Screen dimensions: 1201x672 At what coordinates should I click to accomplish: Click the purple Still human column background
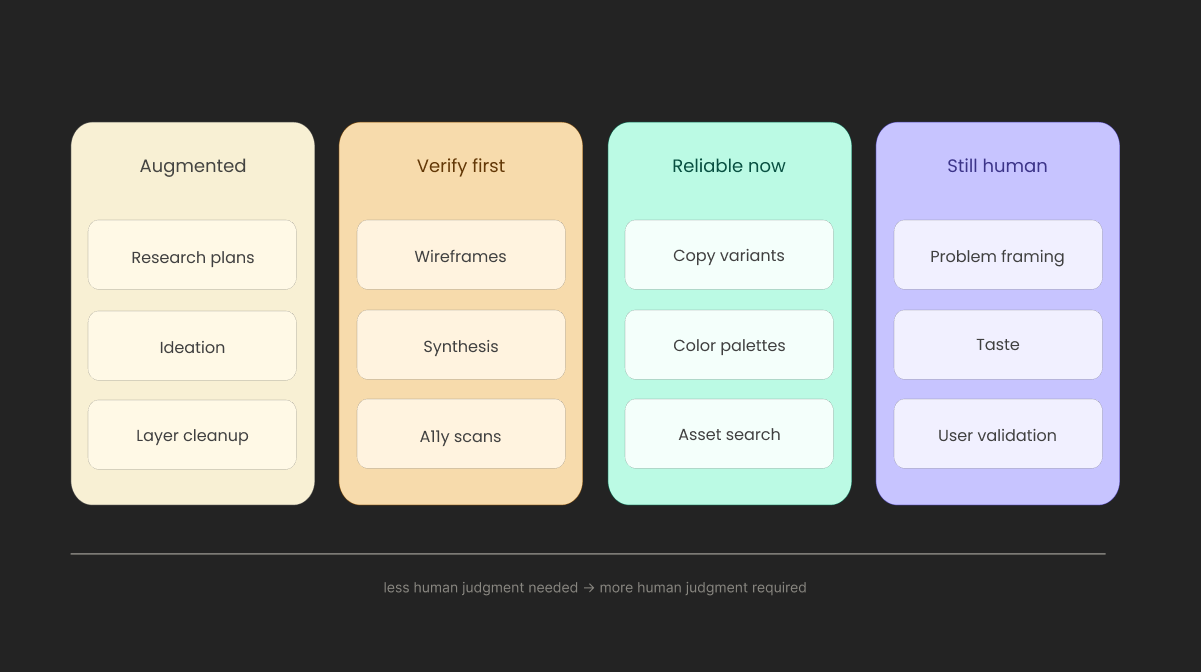coord(998,490)
